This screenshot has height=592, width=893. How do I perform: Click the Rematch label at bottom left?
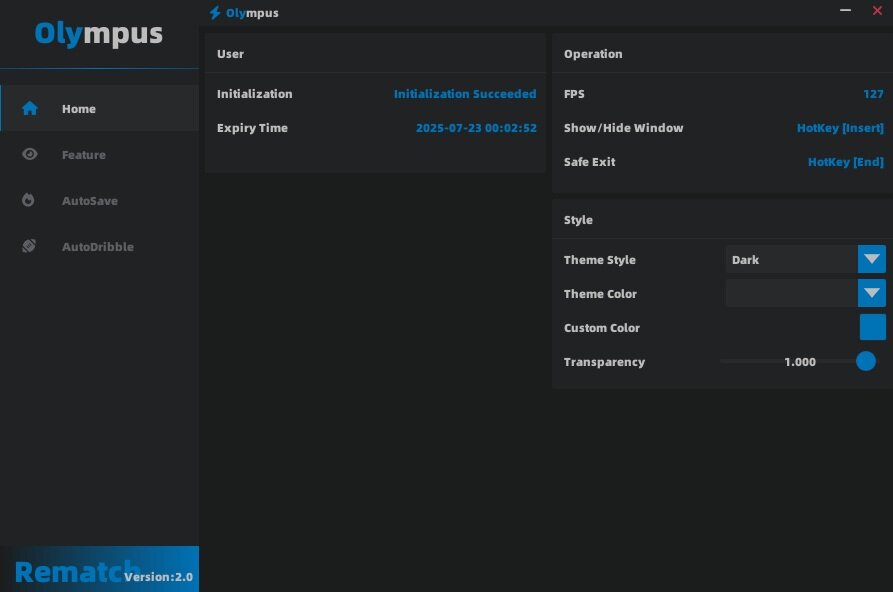pyautogui.click(x=77, y=572)
